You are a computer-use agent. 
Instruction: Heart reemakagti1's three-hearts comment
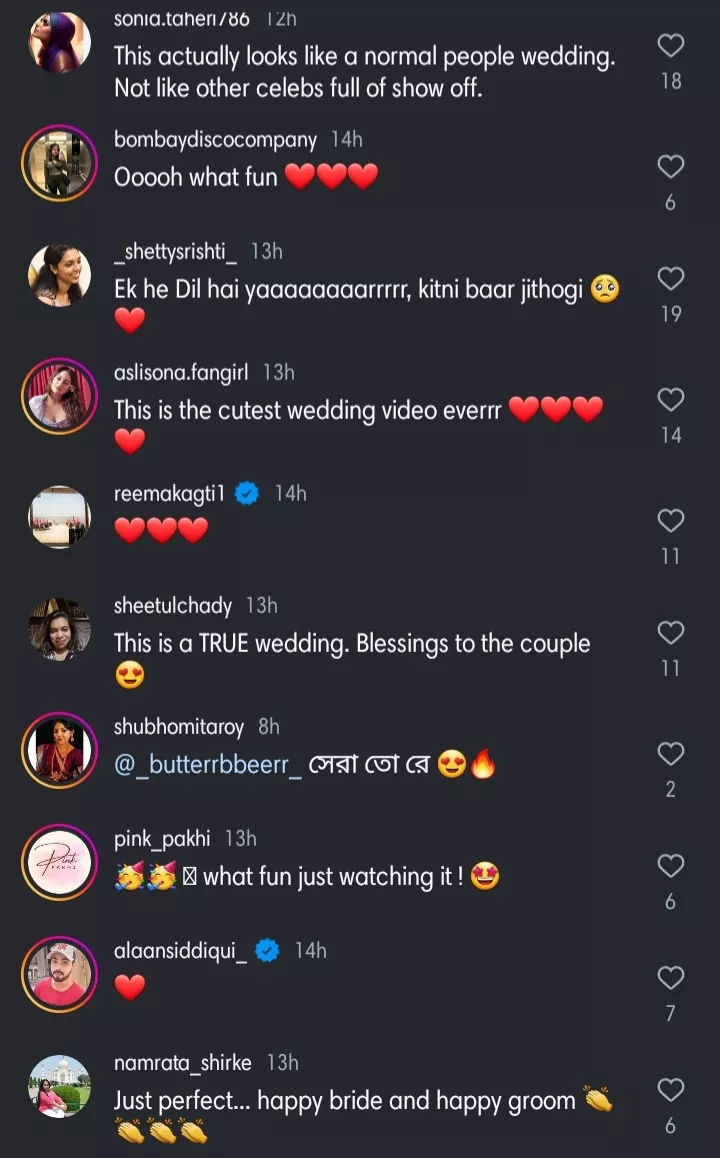pos(671,521)
